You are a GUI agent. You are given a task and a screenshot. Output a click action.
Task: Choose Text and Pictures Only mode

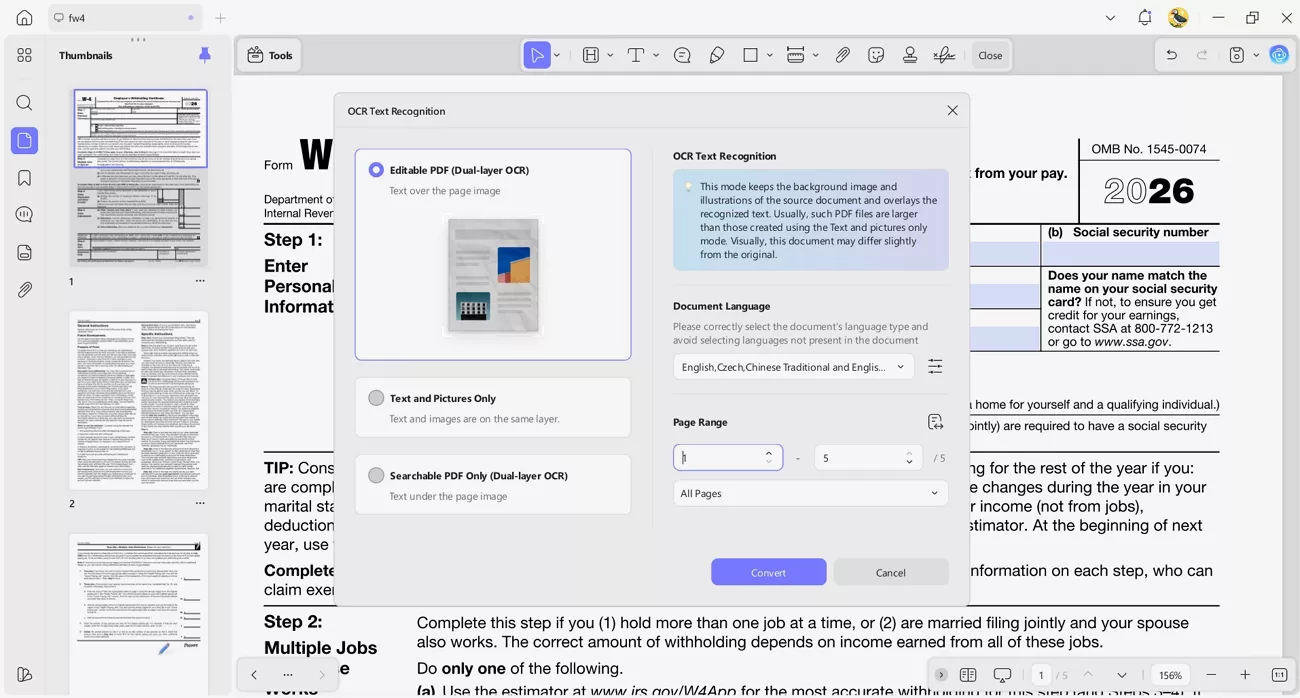376,397
